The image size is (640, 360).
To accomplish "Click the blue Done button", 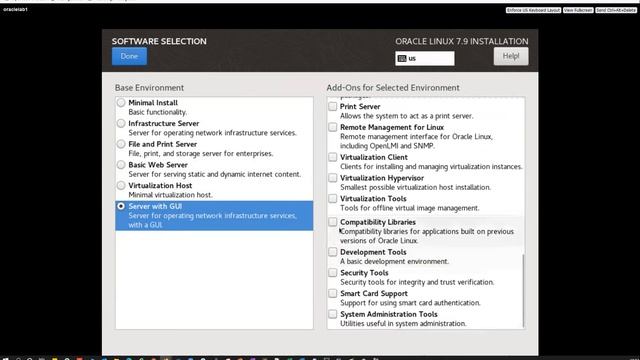I will click(129, 56).
